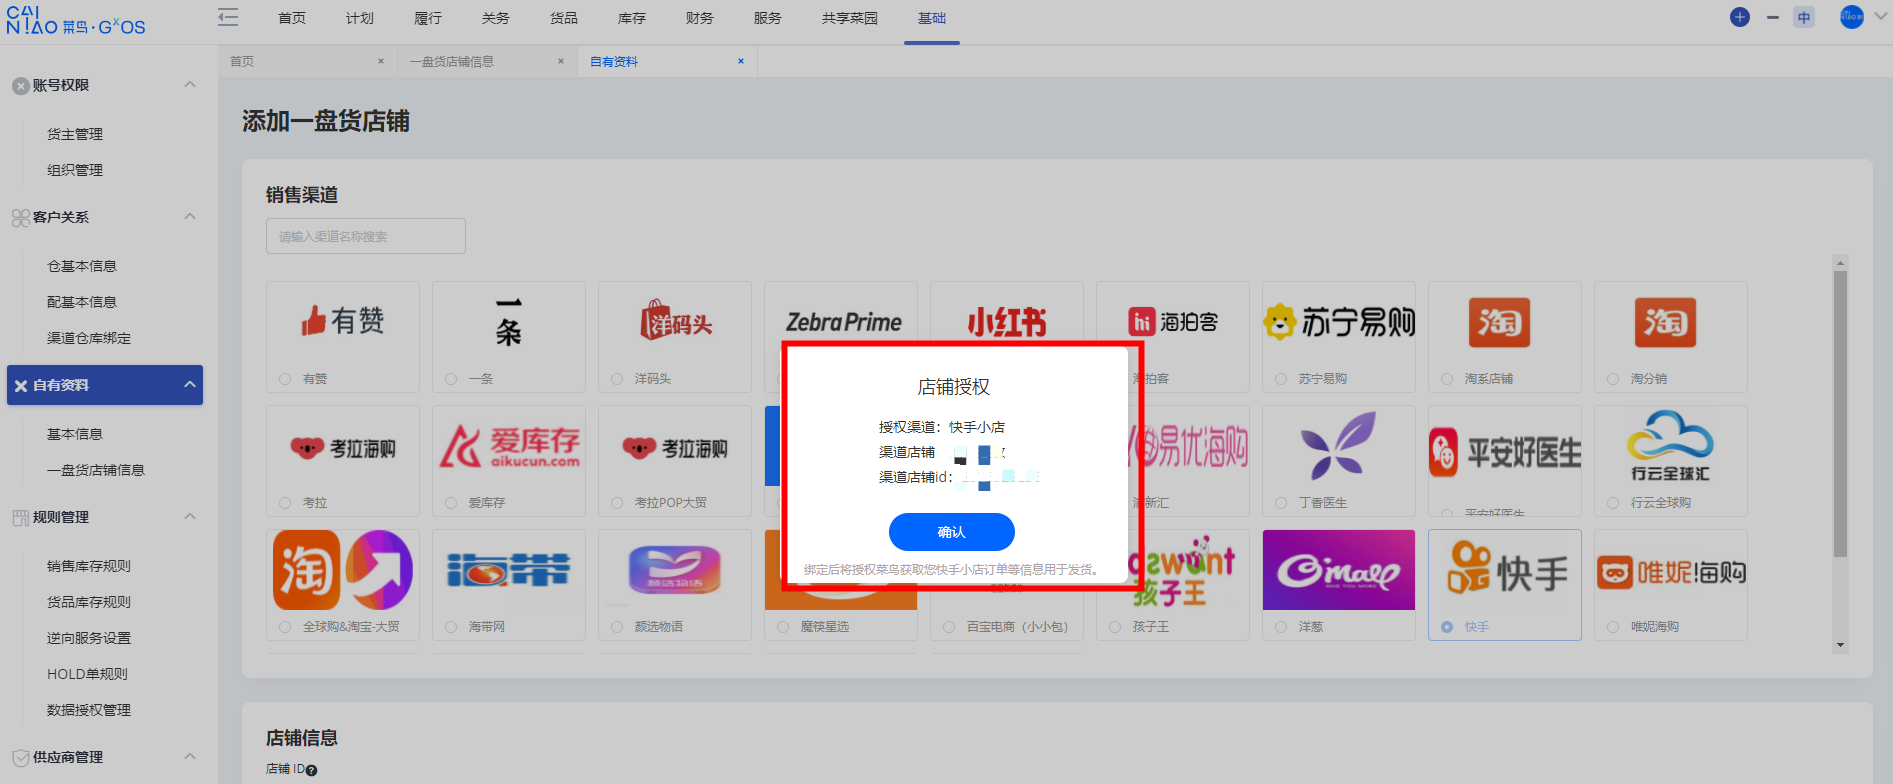Click the 有赞 channel logo
This screenshot has height=784, width=1893.
[x=343, y=321]
